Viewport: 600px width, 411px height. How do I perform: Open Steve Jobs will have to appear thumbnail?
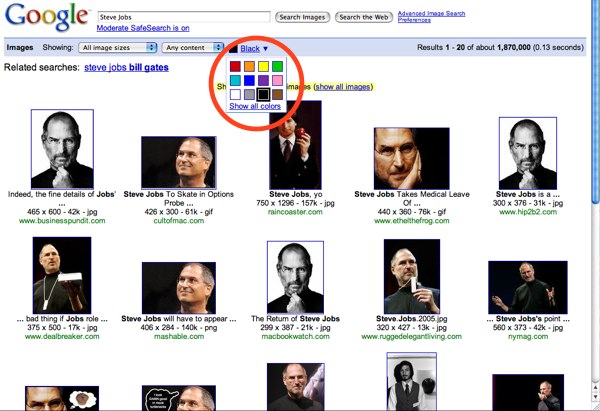[x=179, y=288]
